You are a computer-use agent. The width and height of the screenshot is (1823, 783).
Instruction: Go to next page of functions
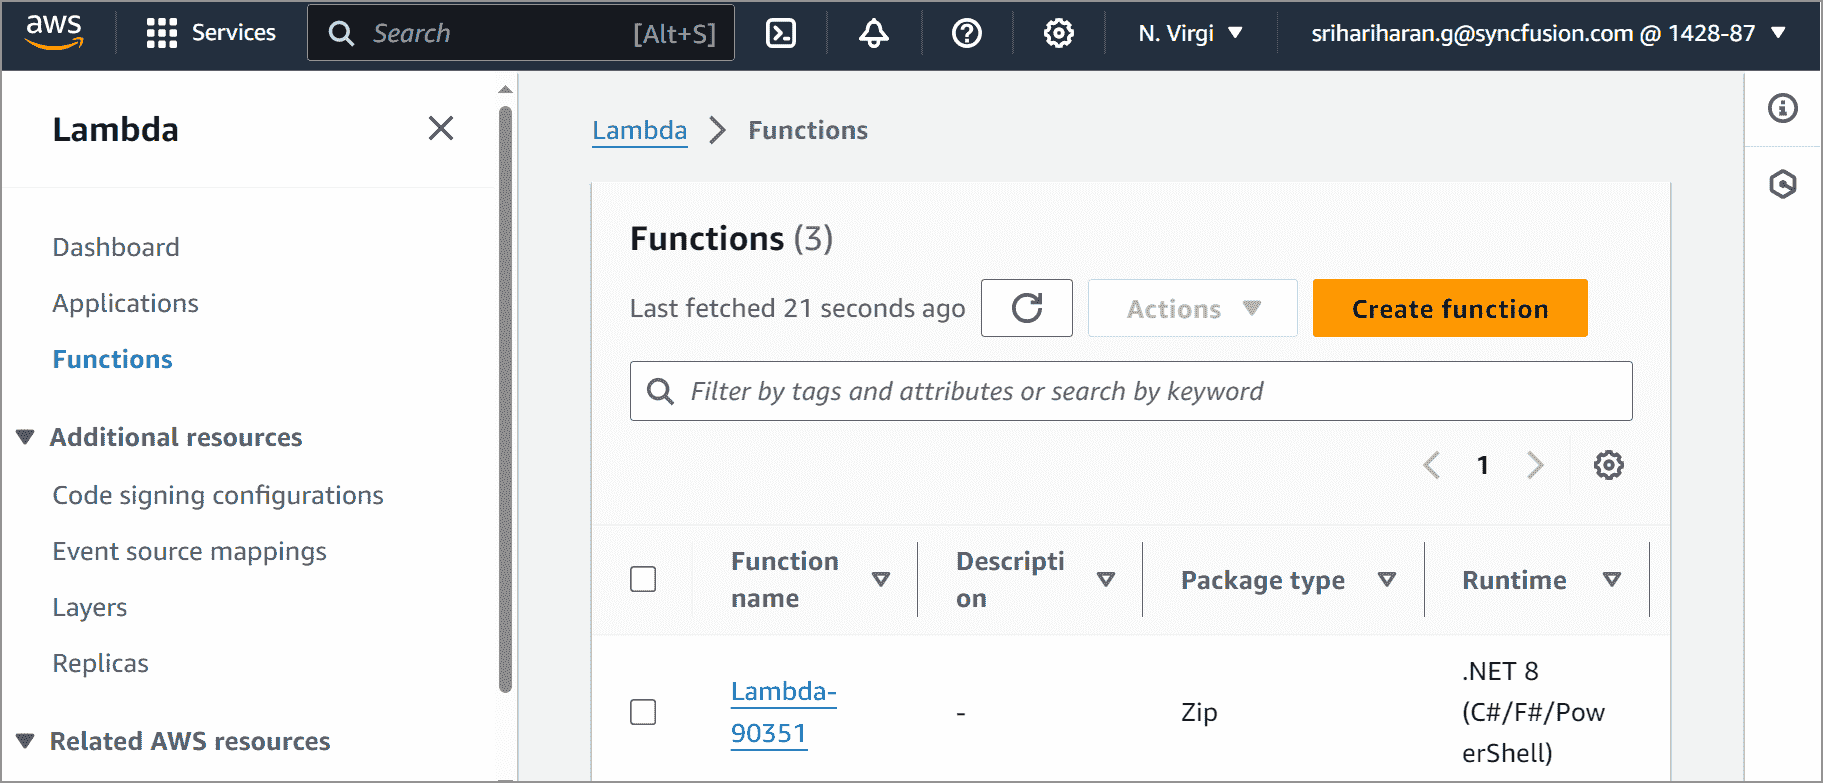(1535, 465)
